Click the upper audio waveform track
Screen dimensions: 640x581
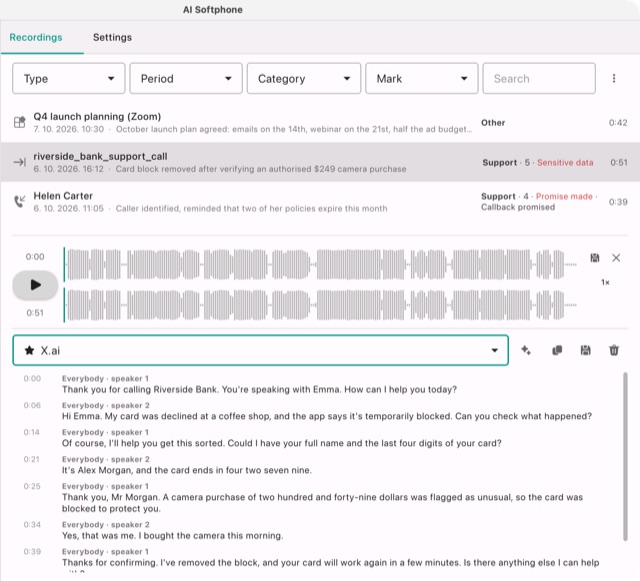(320, 264)
